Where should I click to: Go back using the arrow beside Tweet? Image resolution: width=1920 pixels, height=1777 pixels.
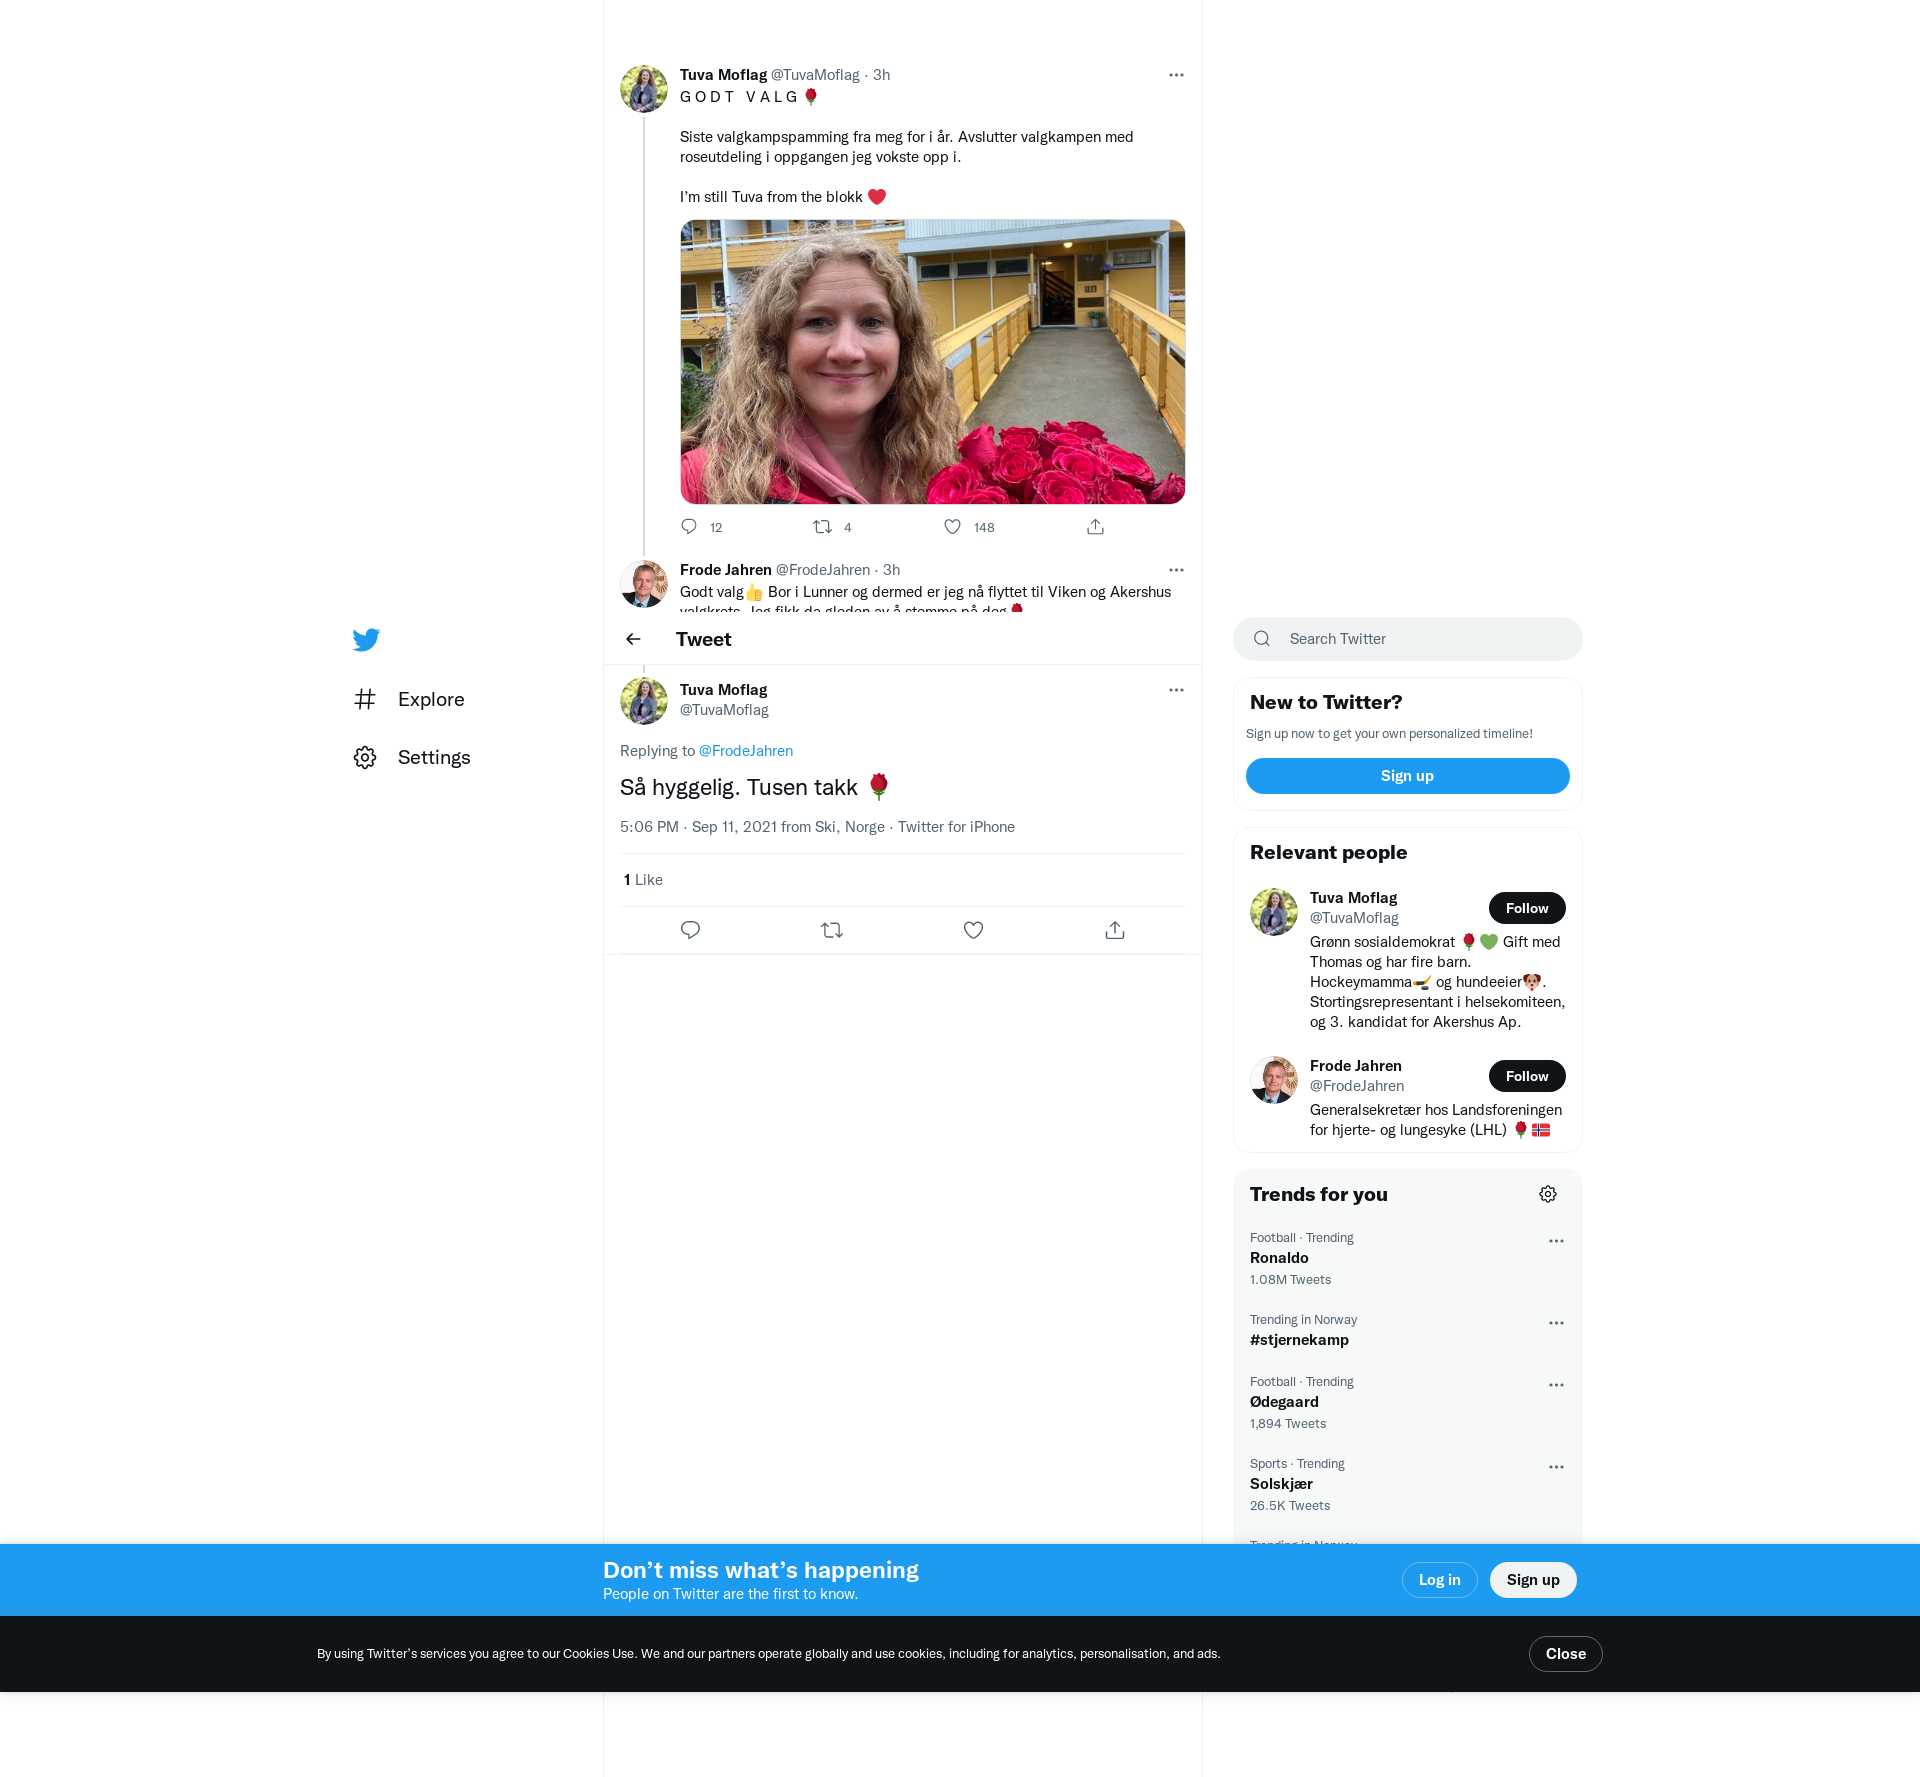click(633, 639)
